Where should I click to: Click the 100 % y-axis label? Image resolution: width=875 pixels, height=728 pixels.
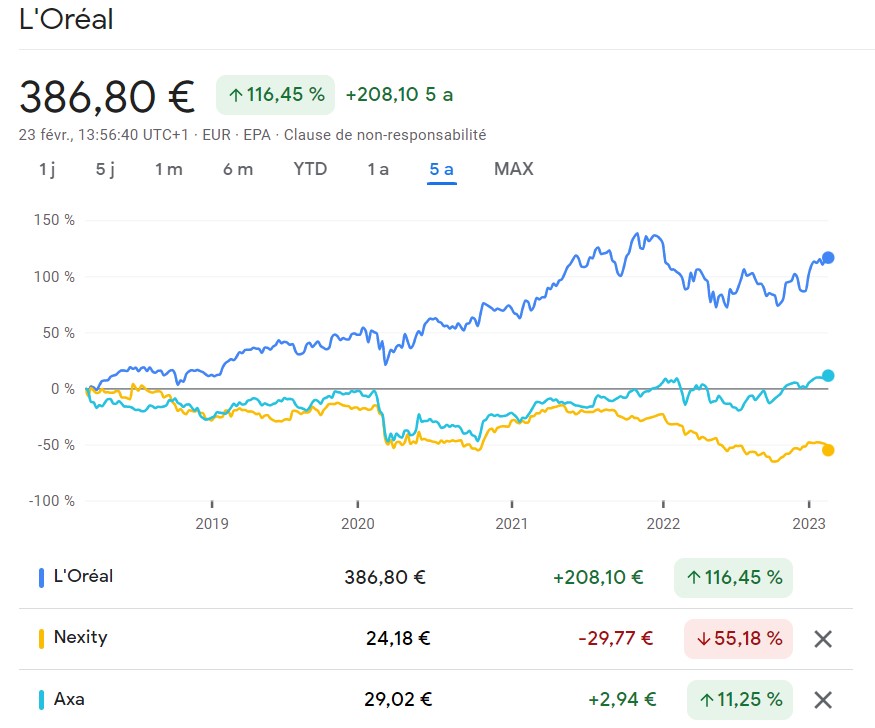[x=54, y=277]
